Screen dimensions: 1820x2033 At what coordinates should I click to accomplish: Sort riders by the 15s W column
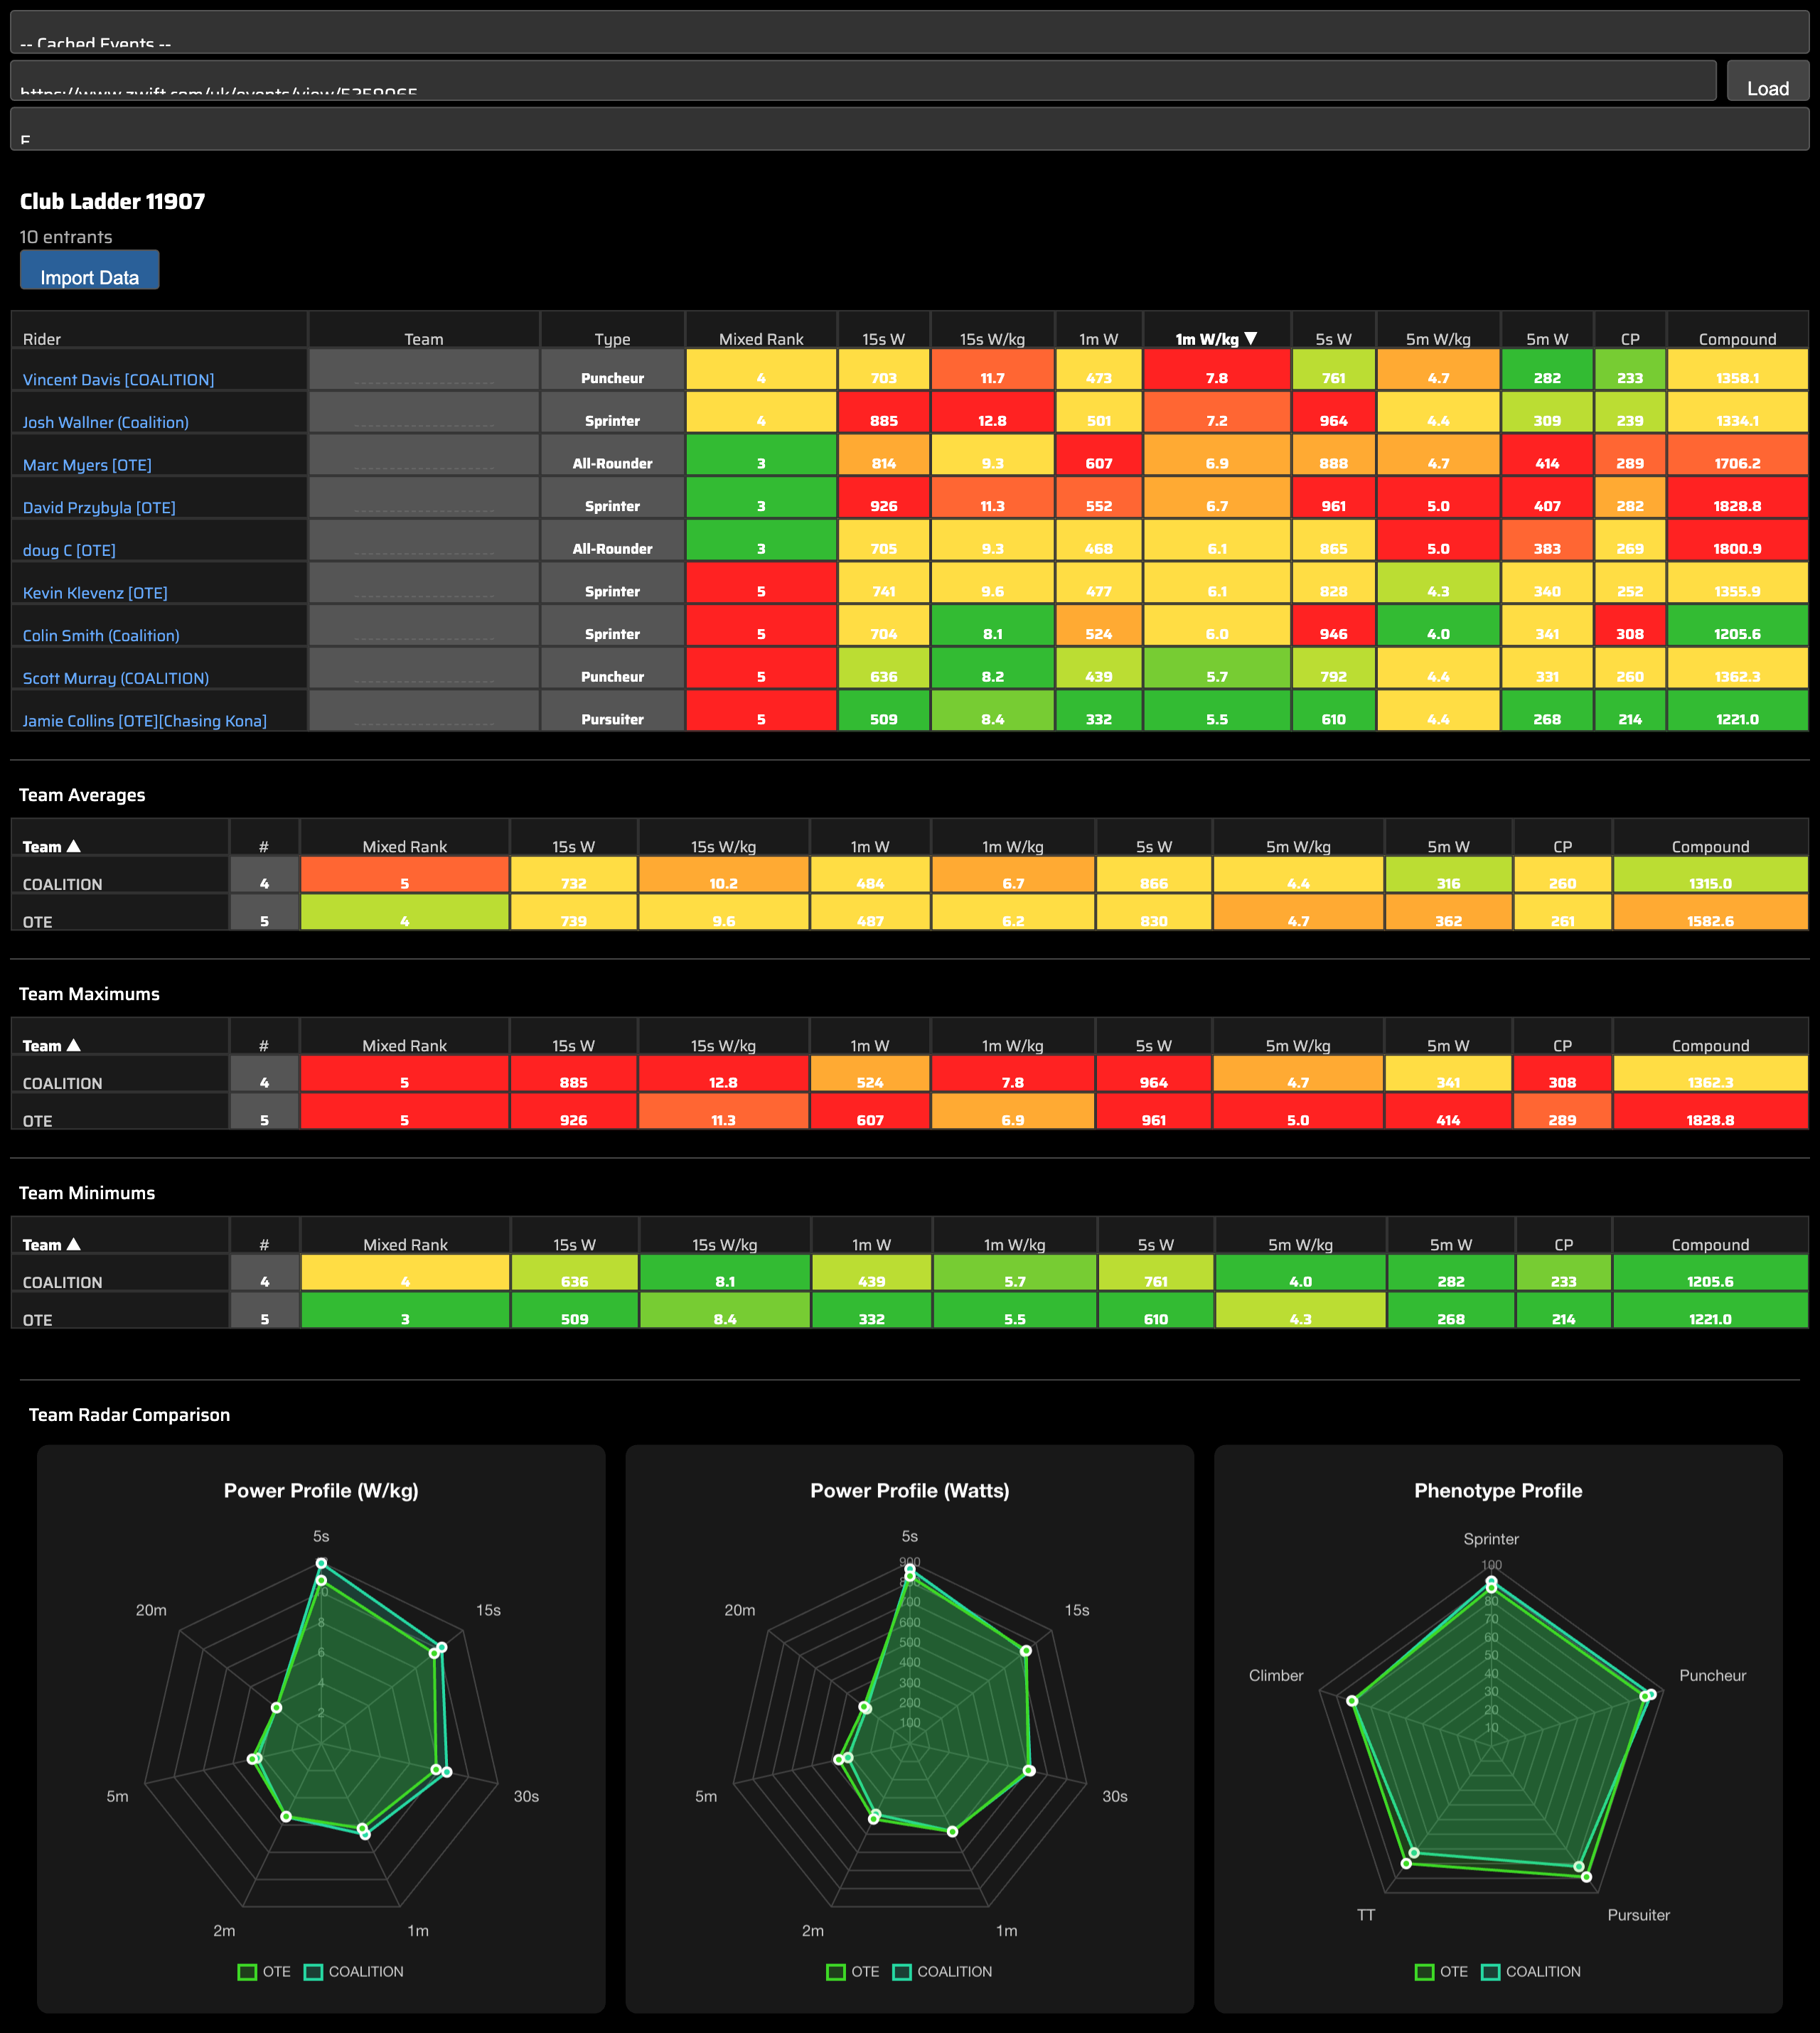click(x=883, y=338)
